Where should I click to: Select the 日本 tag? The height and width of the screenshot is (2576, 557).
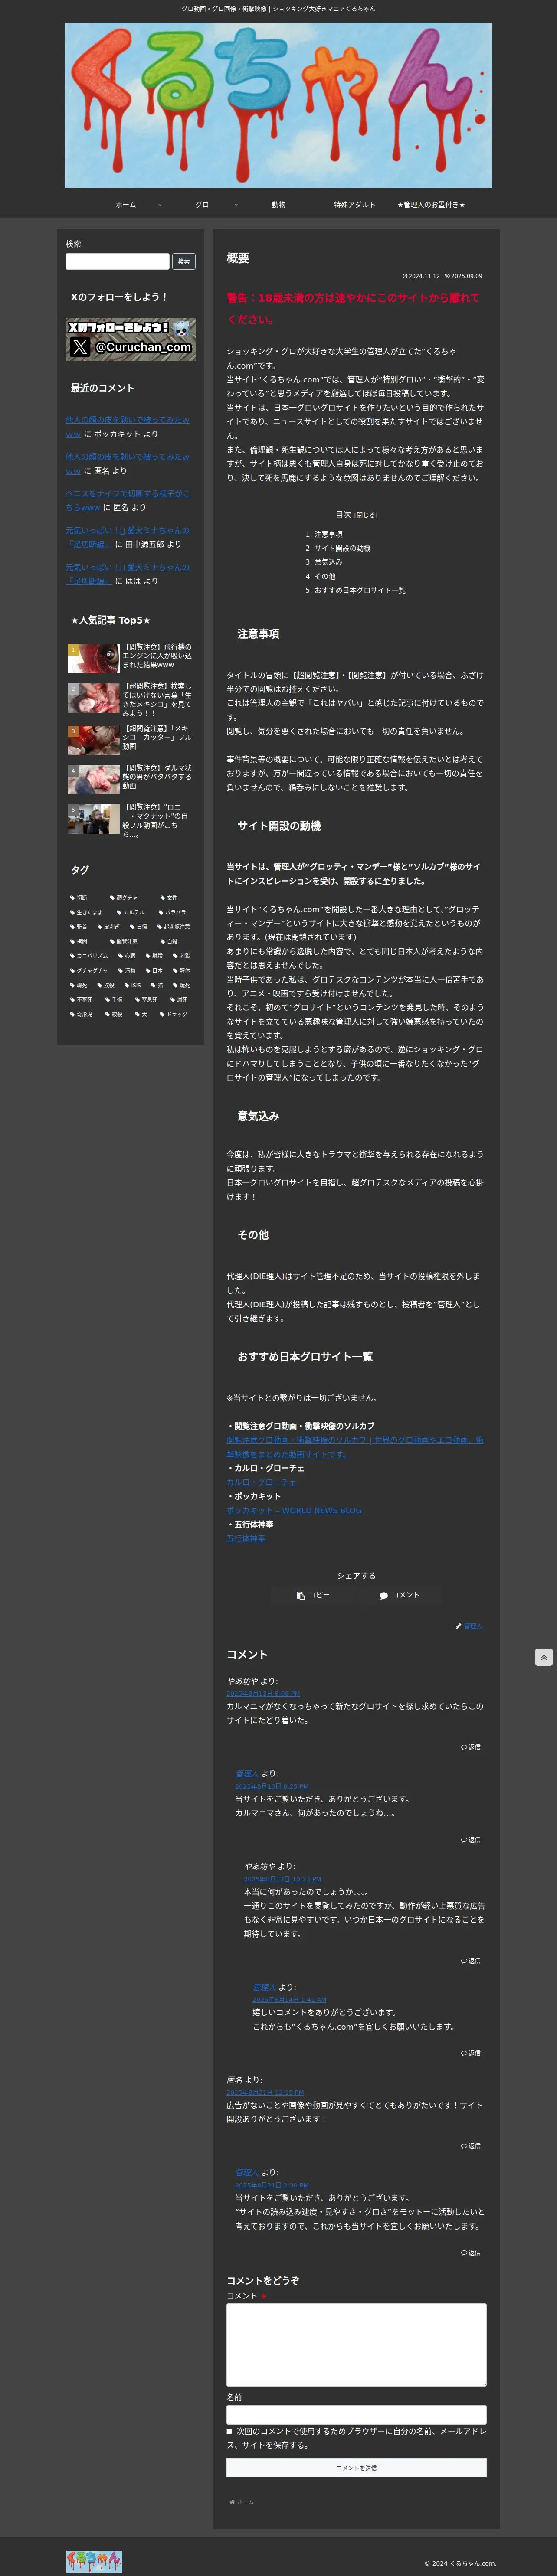[x=154, y=970]
